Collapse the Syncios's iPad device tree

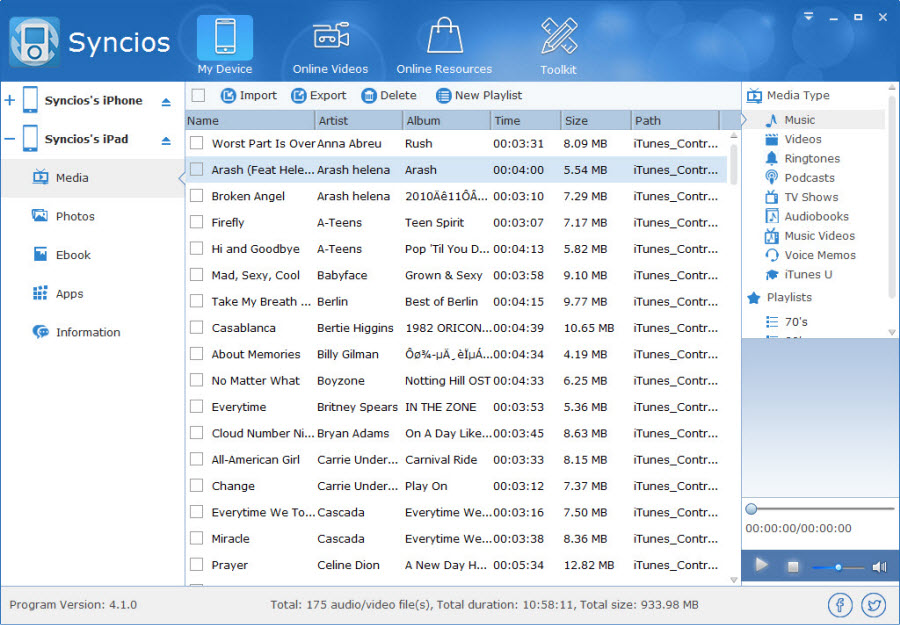click(10, 140)
